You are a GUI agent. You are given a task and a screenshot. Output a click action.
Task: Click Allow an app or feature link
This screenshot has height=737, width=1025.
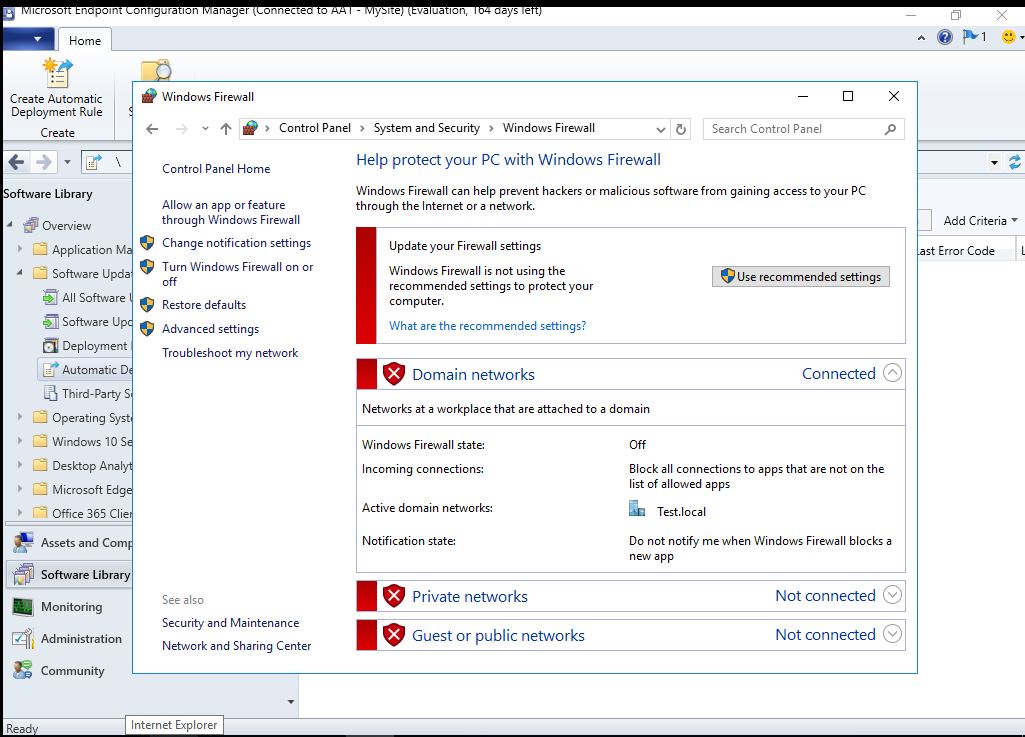coord(231,213)
